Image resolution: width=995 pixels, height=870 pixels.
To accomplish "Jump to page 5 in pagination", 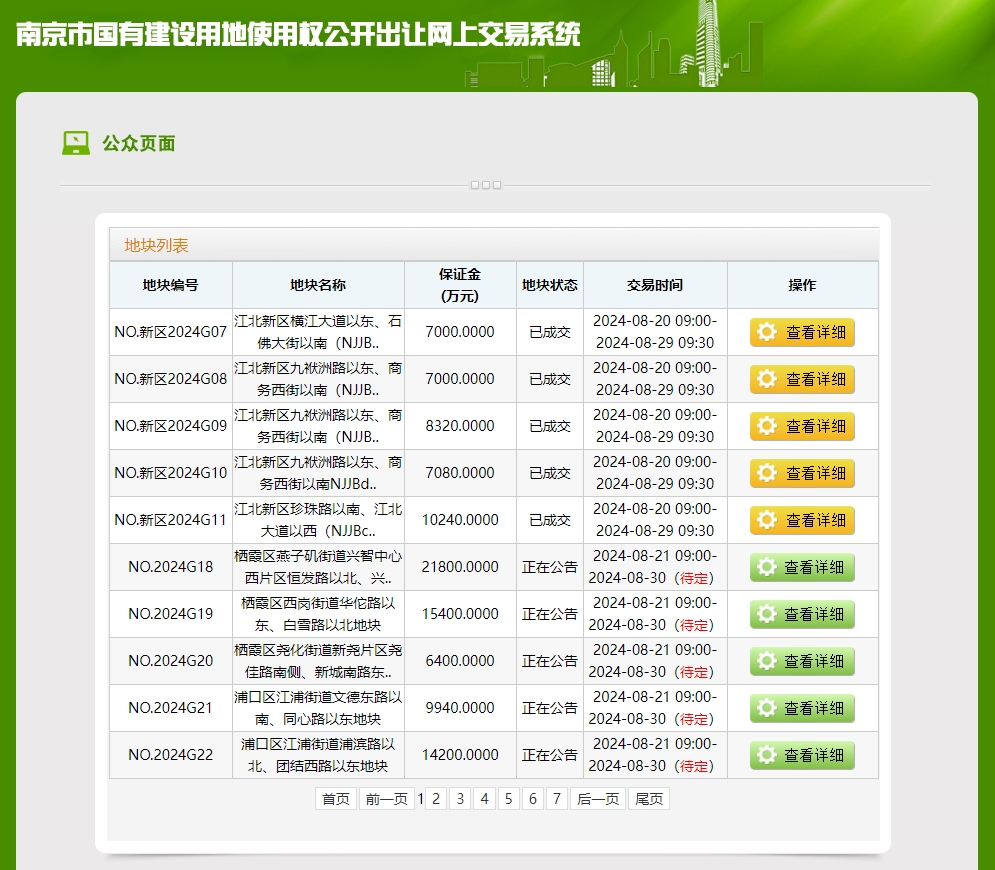I will (508, 798).
